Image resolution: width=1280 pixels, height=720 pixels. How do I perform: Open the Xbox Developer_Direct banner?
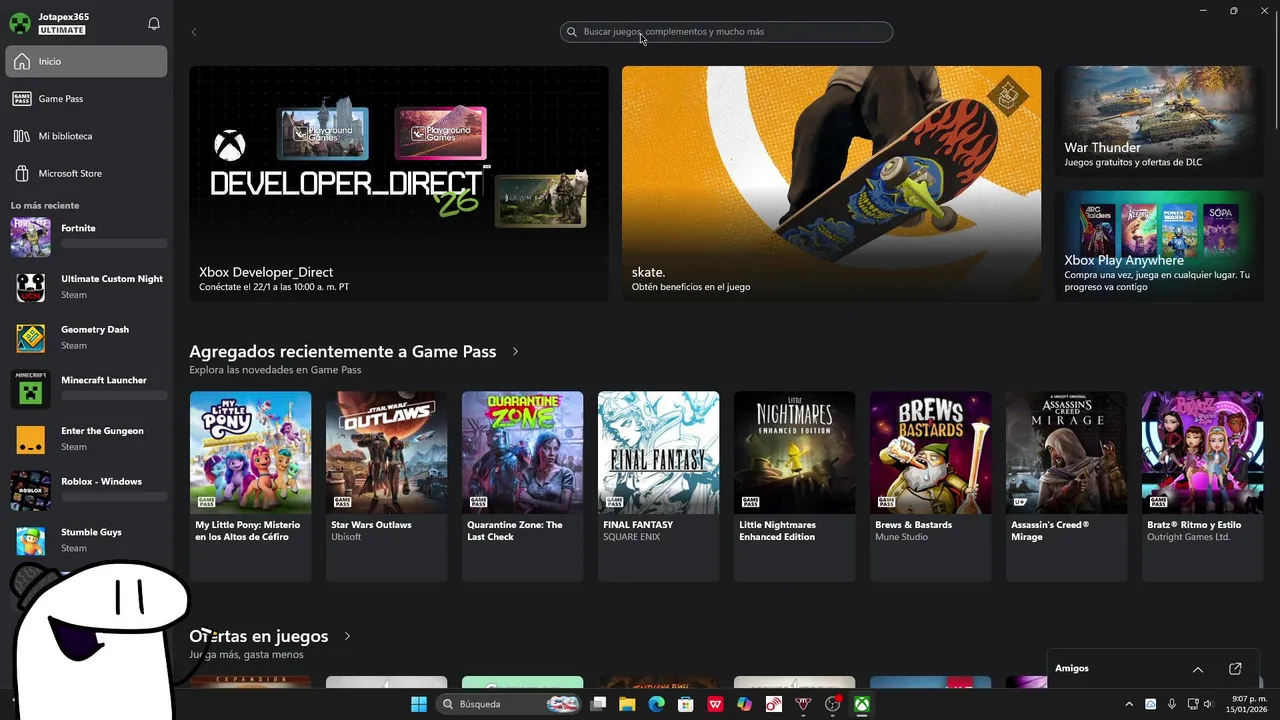click(399, 184)
